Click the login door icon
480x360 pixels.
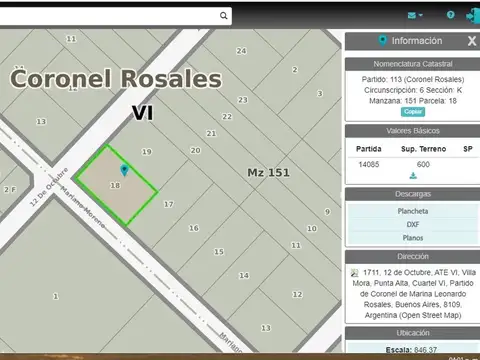[x=473, y=16]
